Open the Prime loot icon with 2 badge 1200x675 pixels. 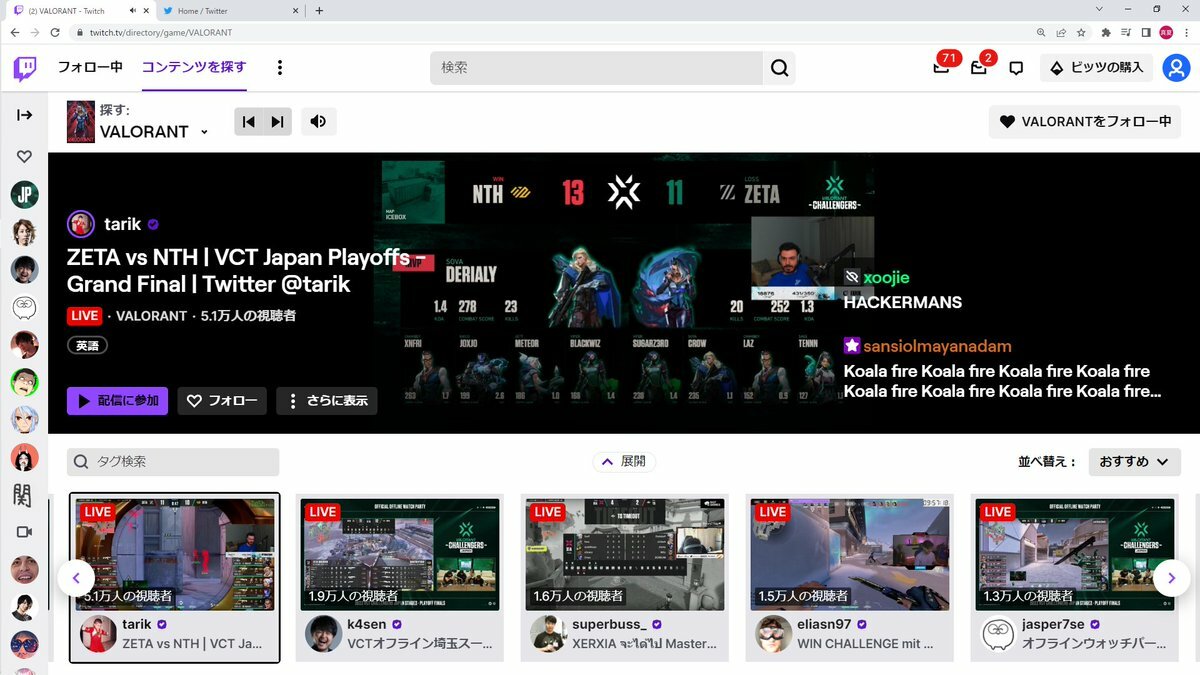click(979, 68)
